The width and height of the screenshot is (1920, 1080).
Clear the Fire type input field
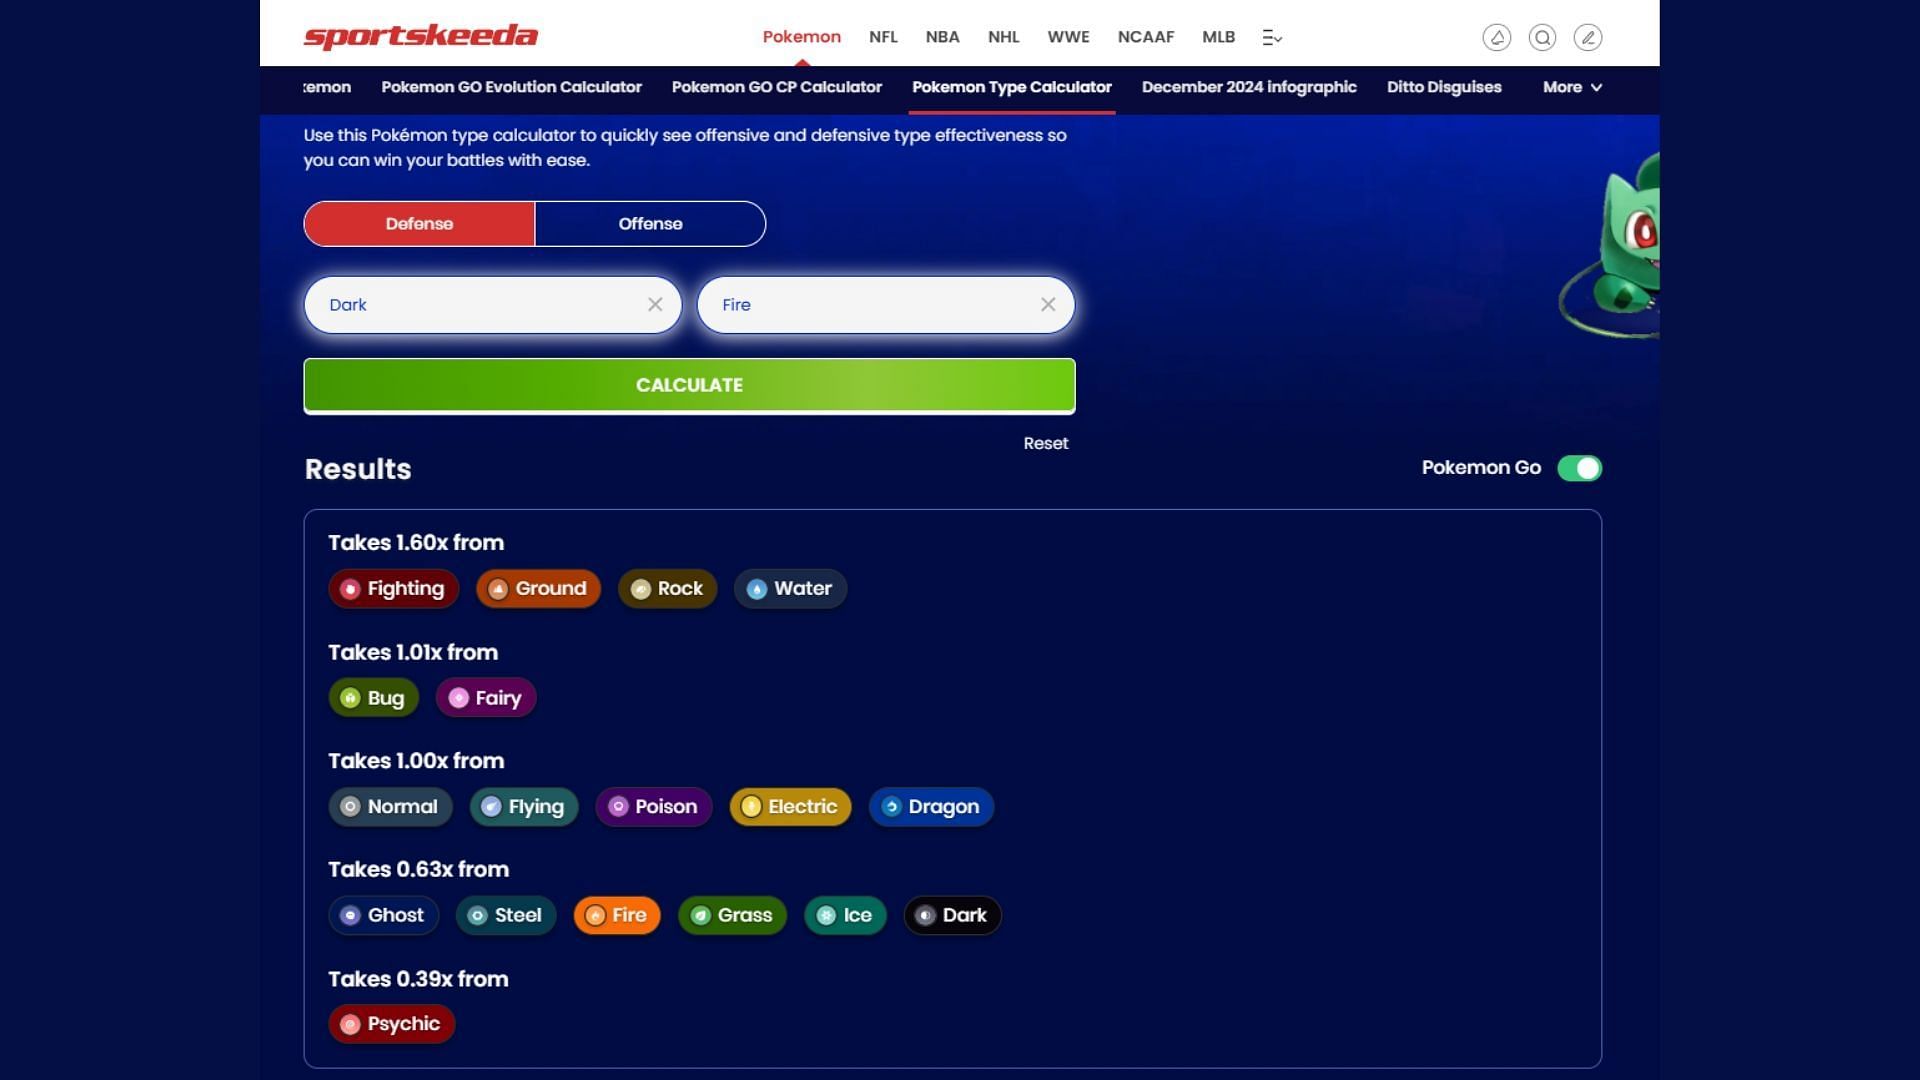point(1048,305)
